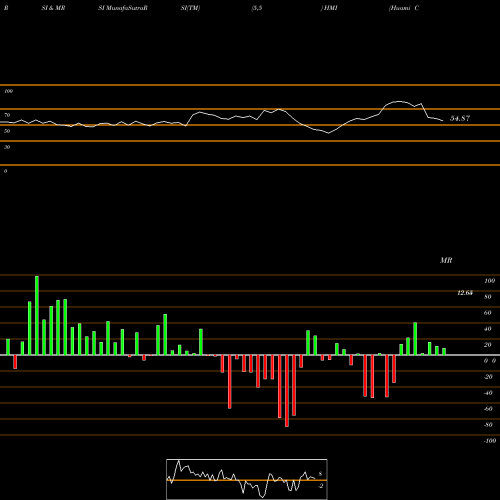Click the 40 label on MR axis
This screenshot has width=500, height=500.
[488, 329]
